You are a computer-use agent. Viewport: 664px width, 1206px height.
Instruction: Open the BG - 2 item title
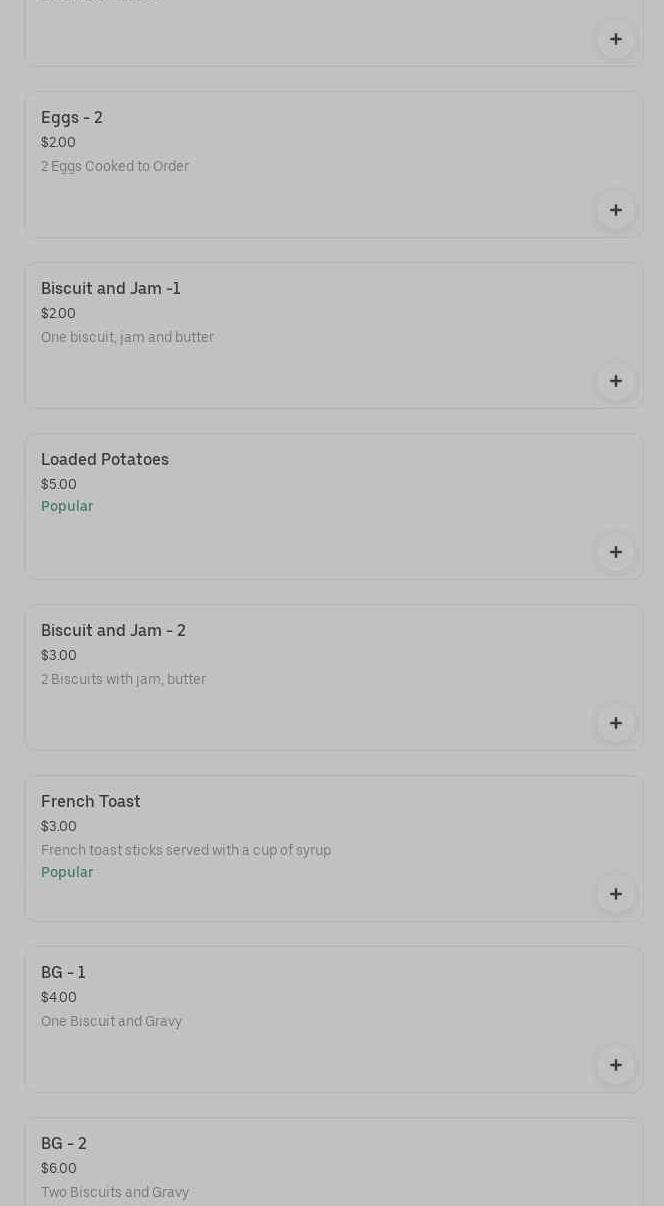click(64, 1144)
